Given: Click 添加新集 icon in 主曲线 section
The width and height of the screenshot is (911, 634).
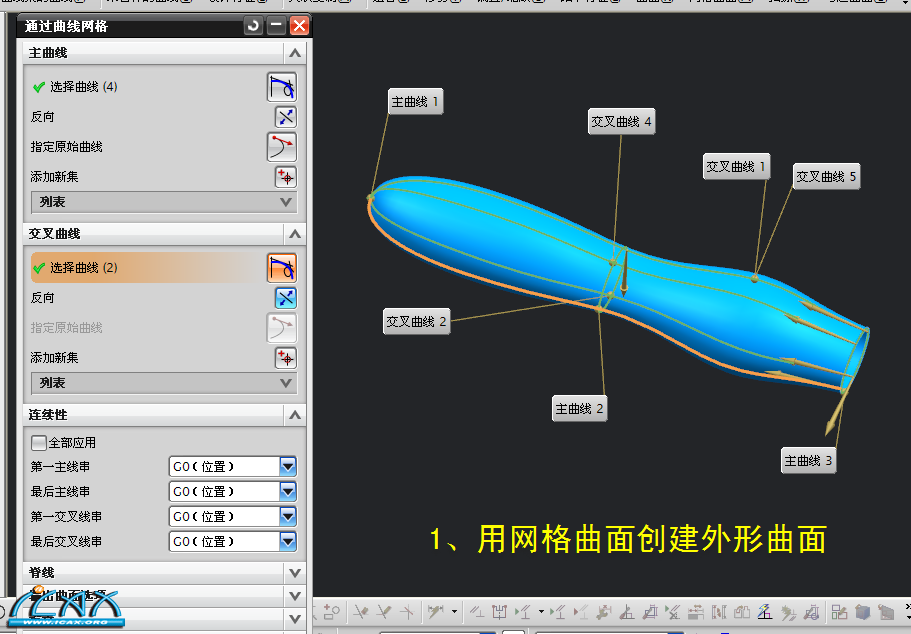Looking at the screenshot, I should coord(285,177).
